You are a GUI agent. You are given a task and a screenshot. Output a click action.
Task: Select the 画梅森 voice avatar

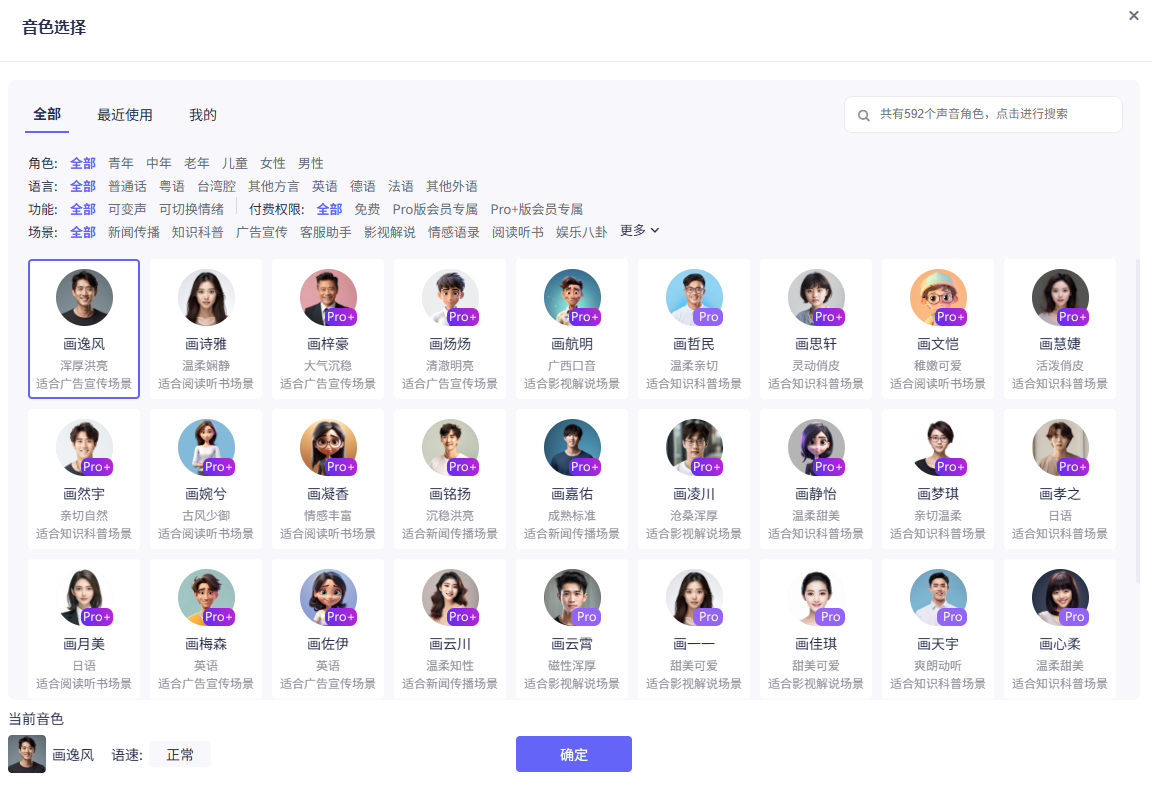coord(206,597)
